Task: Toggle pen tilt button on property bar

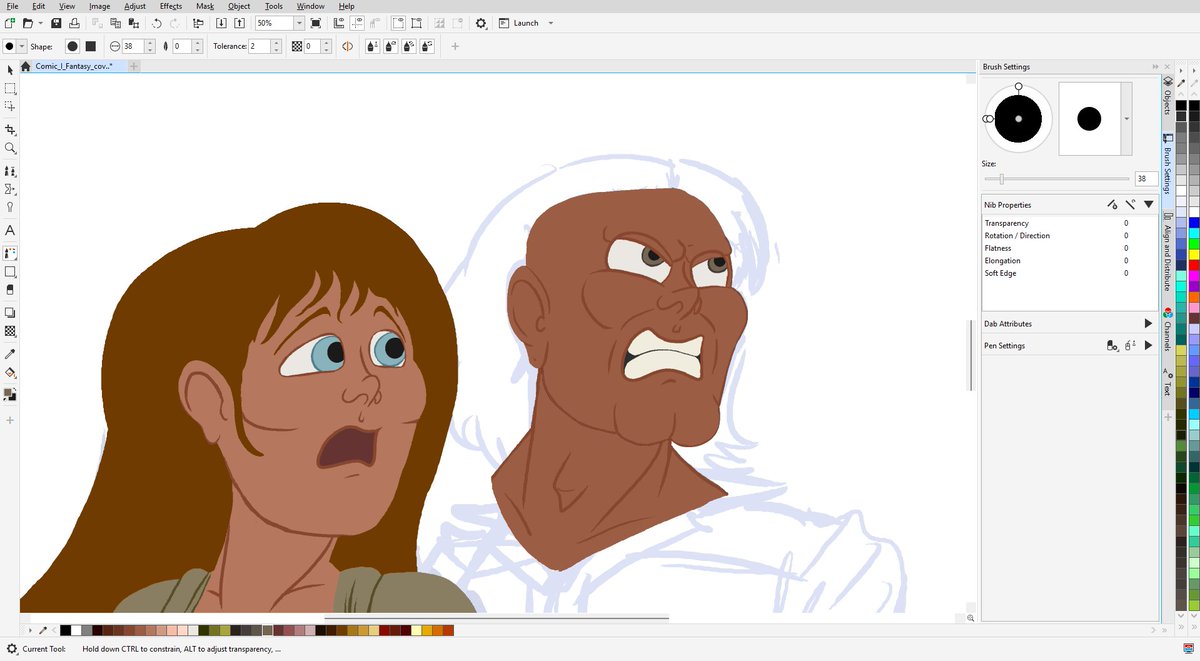Action: [x=410, y=46]
